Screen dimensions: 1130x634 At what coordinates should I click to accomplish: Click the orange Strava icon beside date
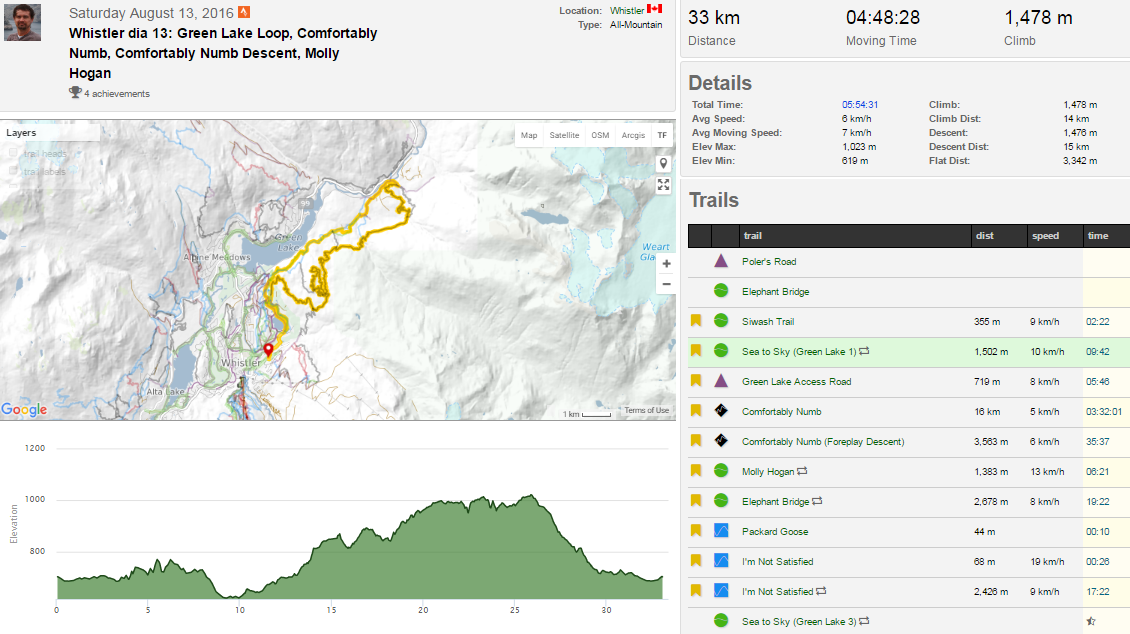244,12
